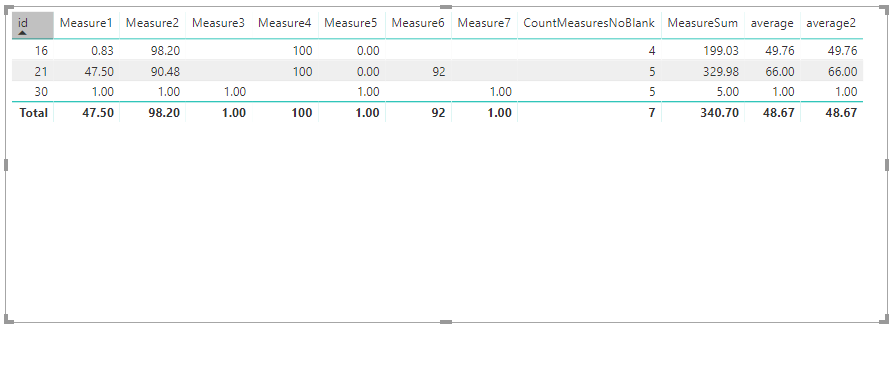The height and width of the screenshot is (375, 890).
Task: Click Measure3 value 1.00 in row 30
Action: [x=235, y=92]
